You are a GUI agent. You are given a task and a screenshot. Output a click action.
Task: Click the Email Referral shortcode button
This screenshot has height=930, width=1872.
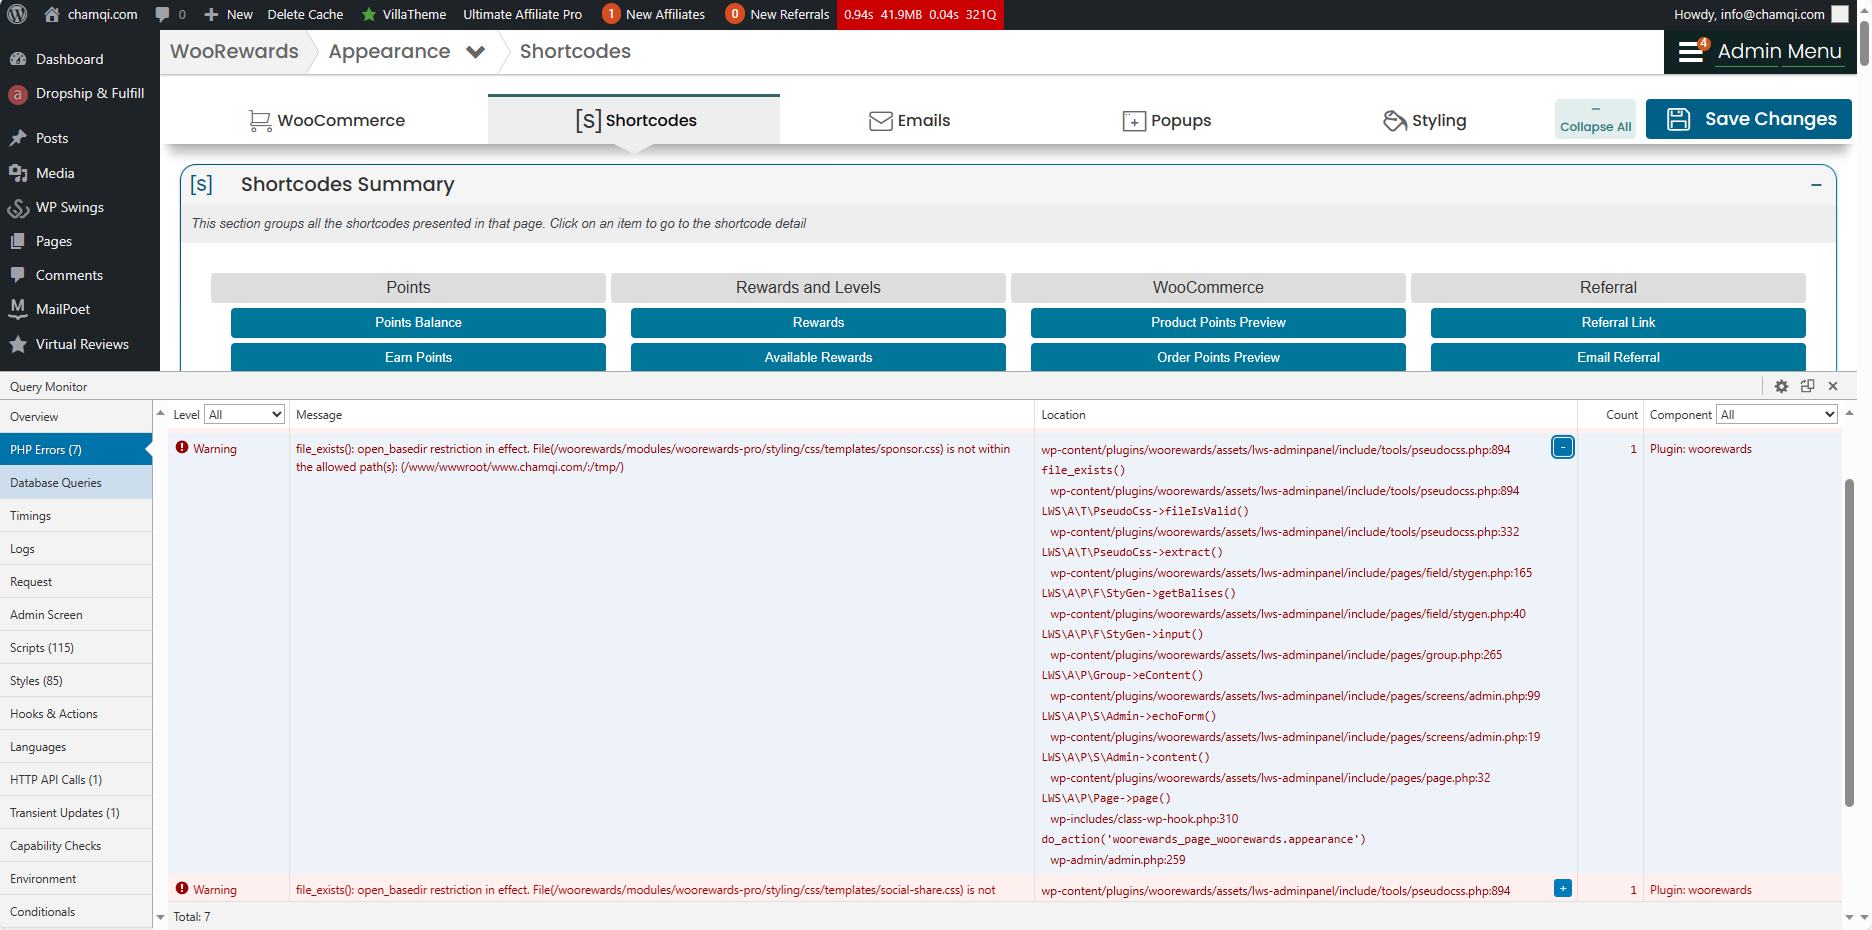click(x=1618, y=357)
